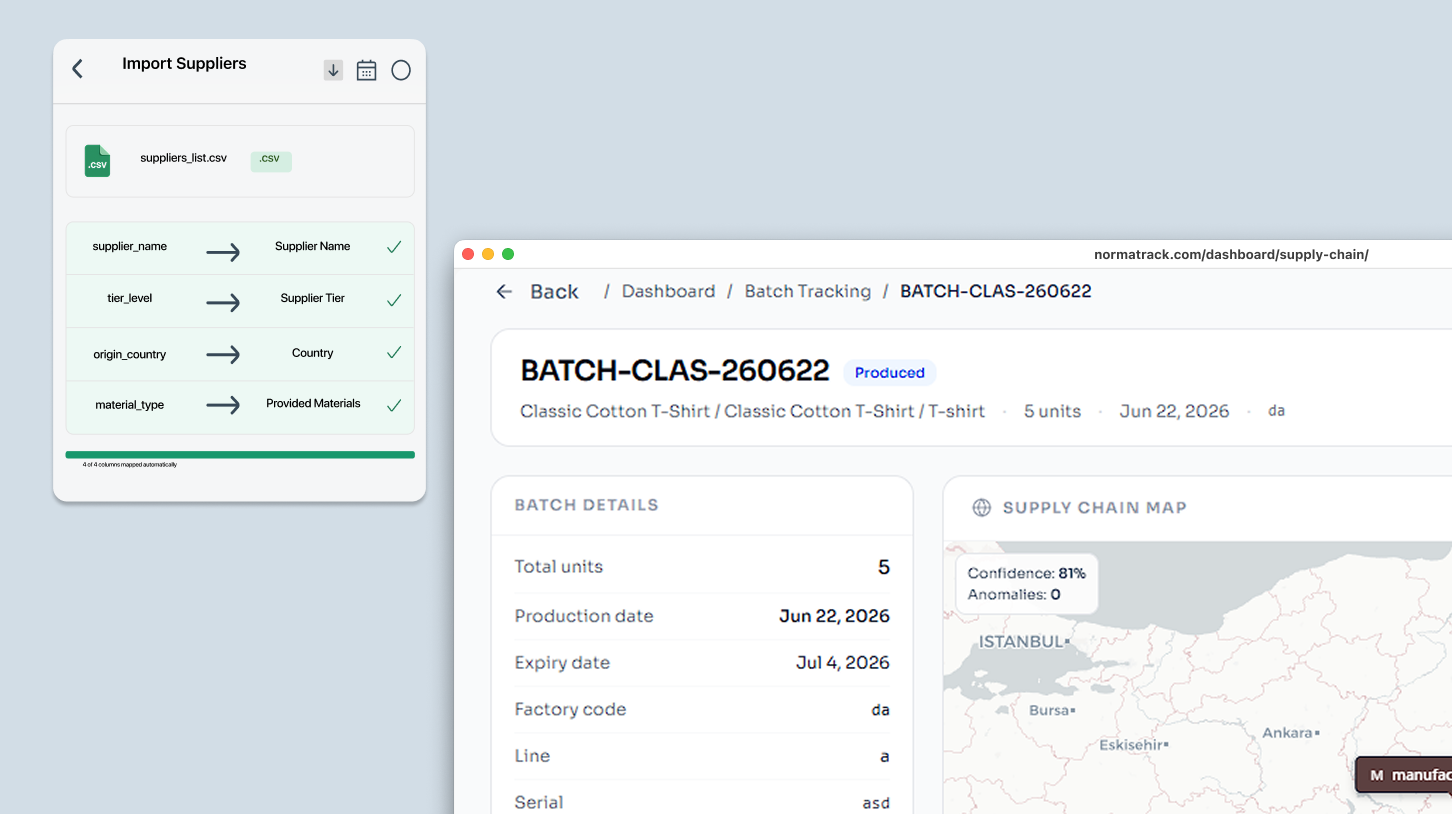Viewport: 1452px width, 814px height.
Task: Click the Back arrow in the dashboard
Action: [x=504, y=291]
